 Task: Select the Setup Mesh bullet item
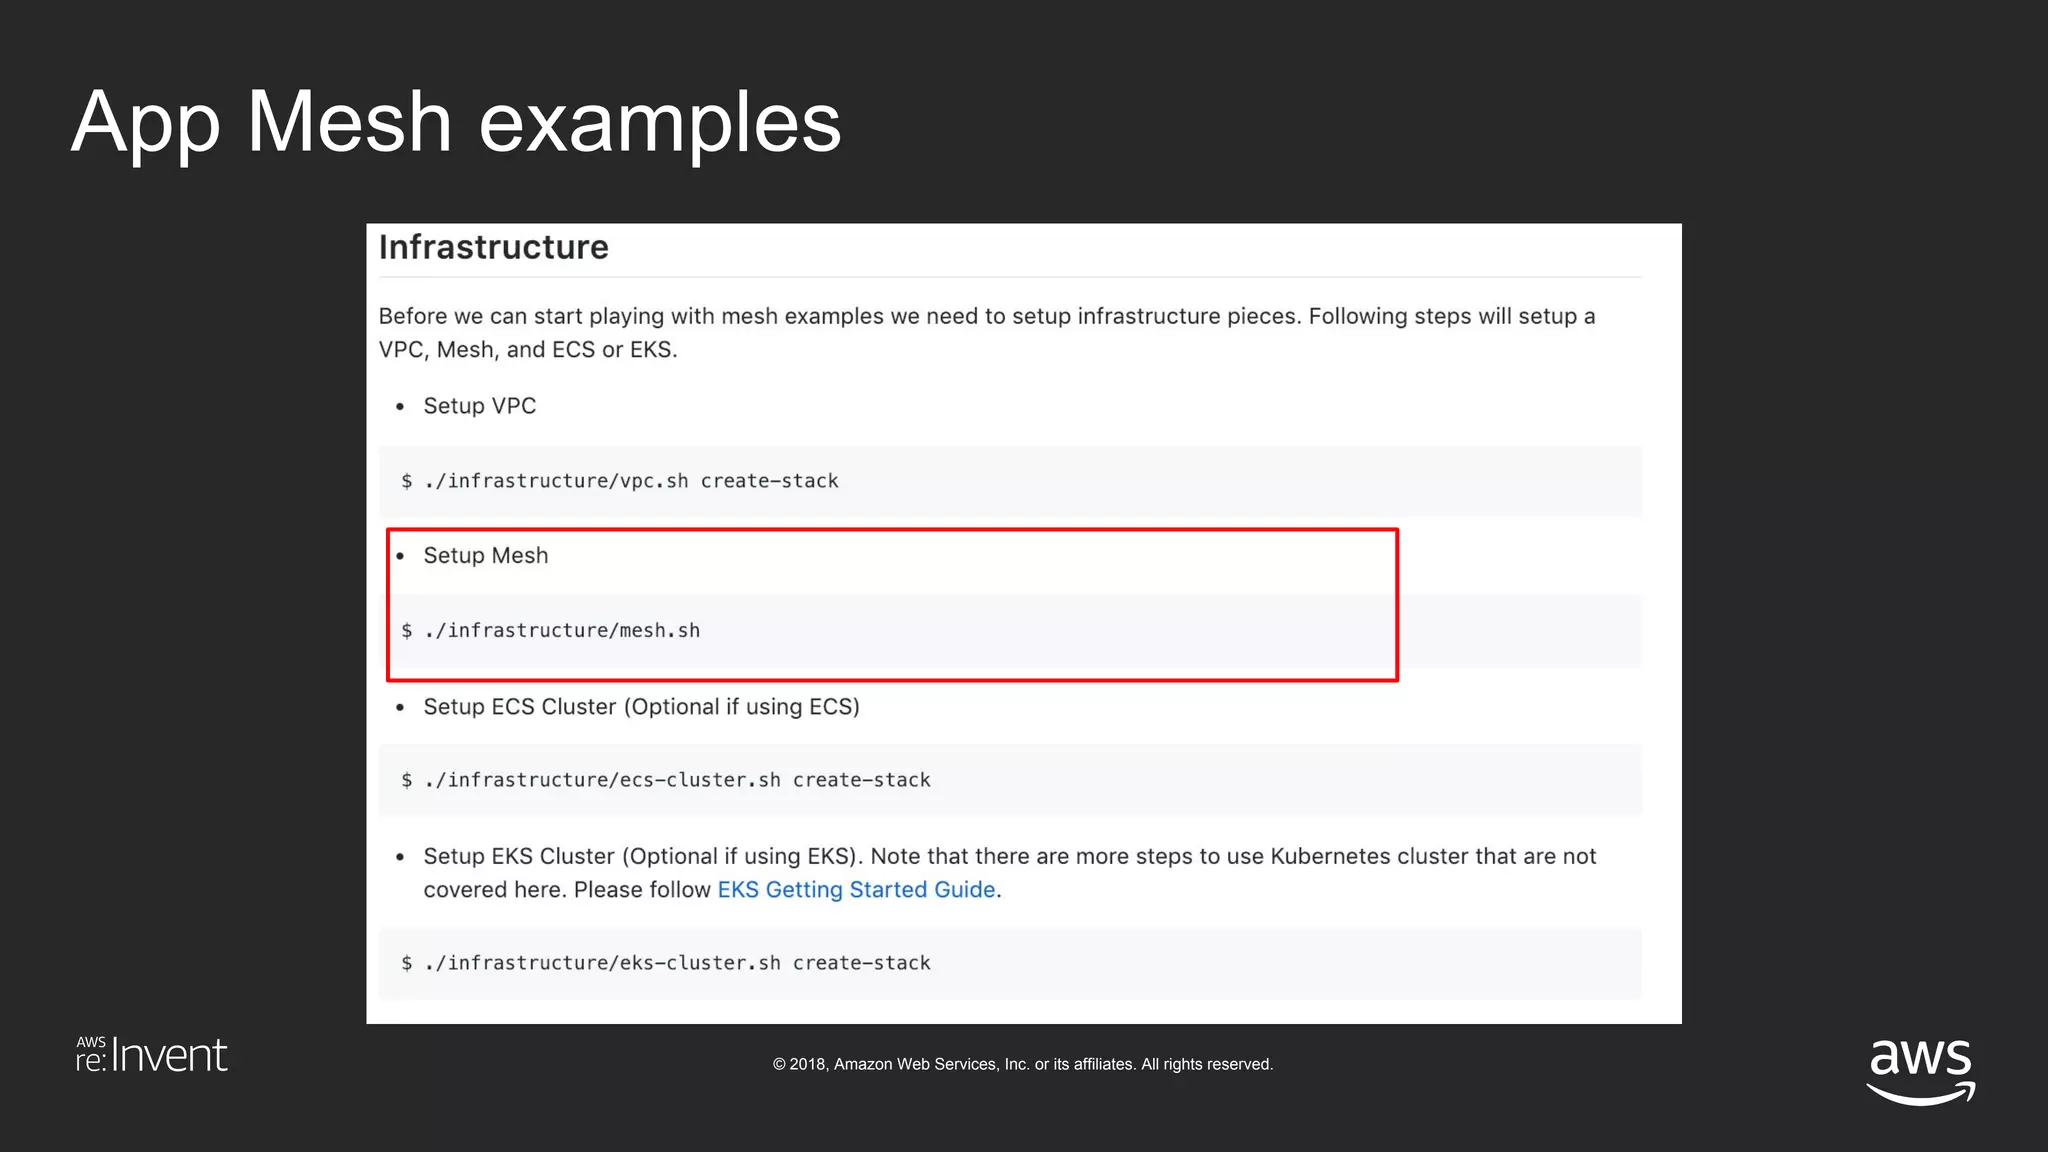coord(485,556)
